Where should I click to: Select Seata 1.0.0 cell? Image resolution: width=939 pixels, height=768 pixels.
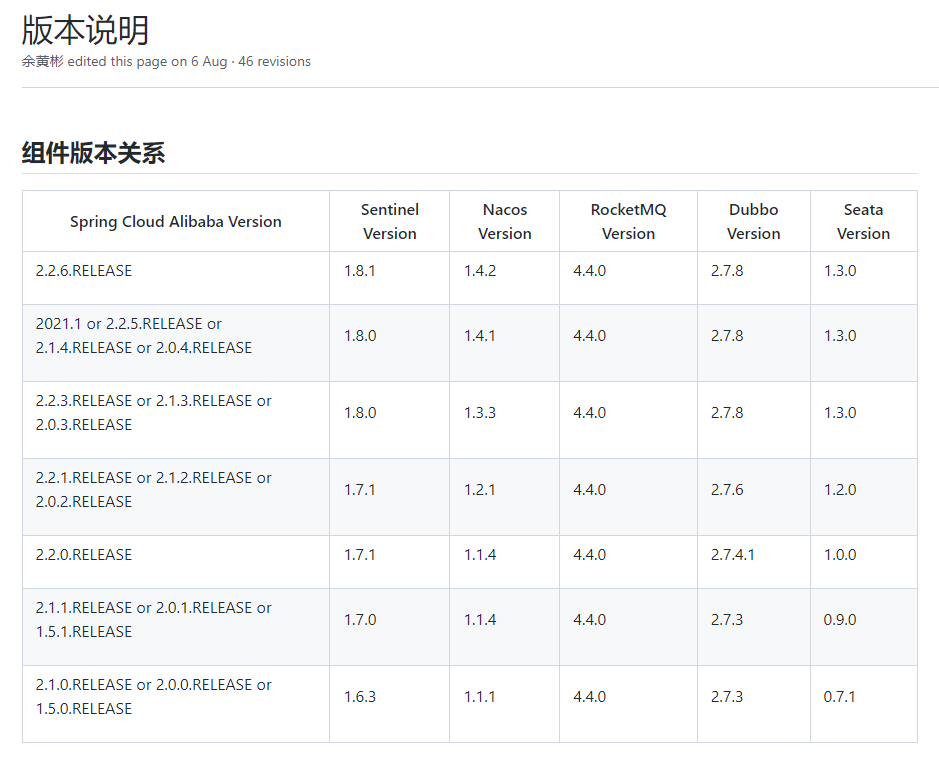coord(864,562)
